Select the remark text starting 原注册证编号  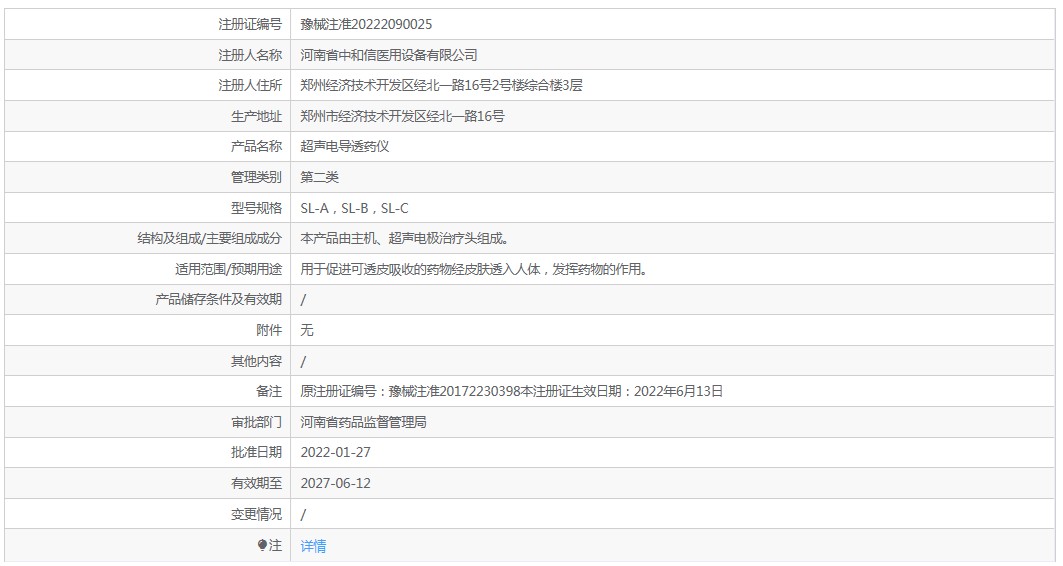pos(512,391)
